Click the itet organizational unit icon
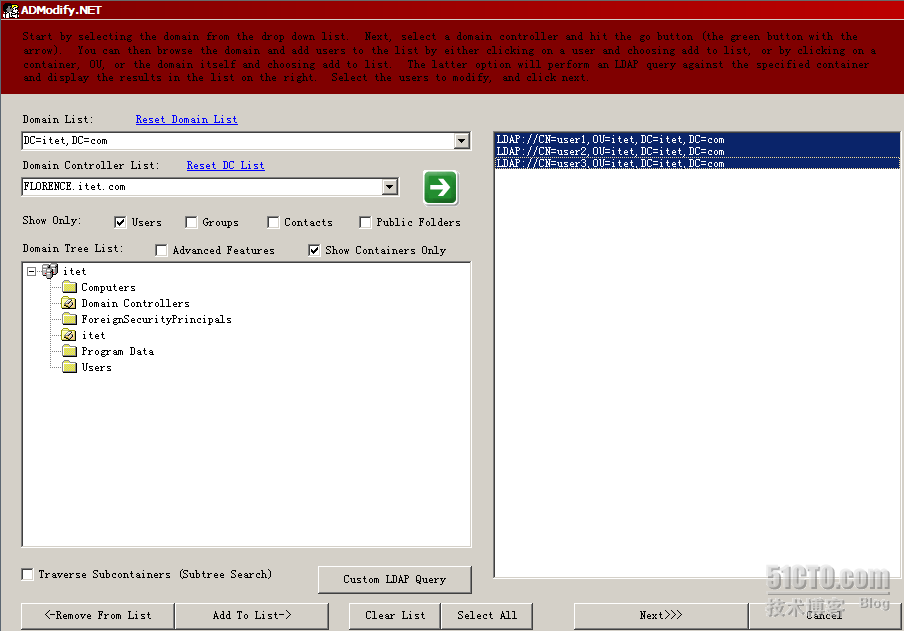 (x=69, y=335)
